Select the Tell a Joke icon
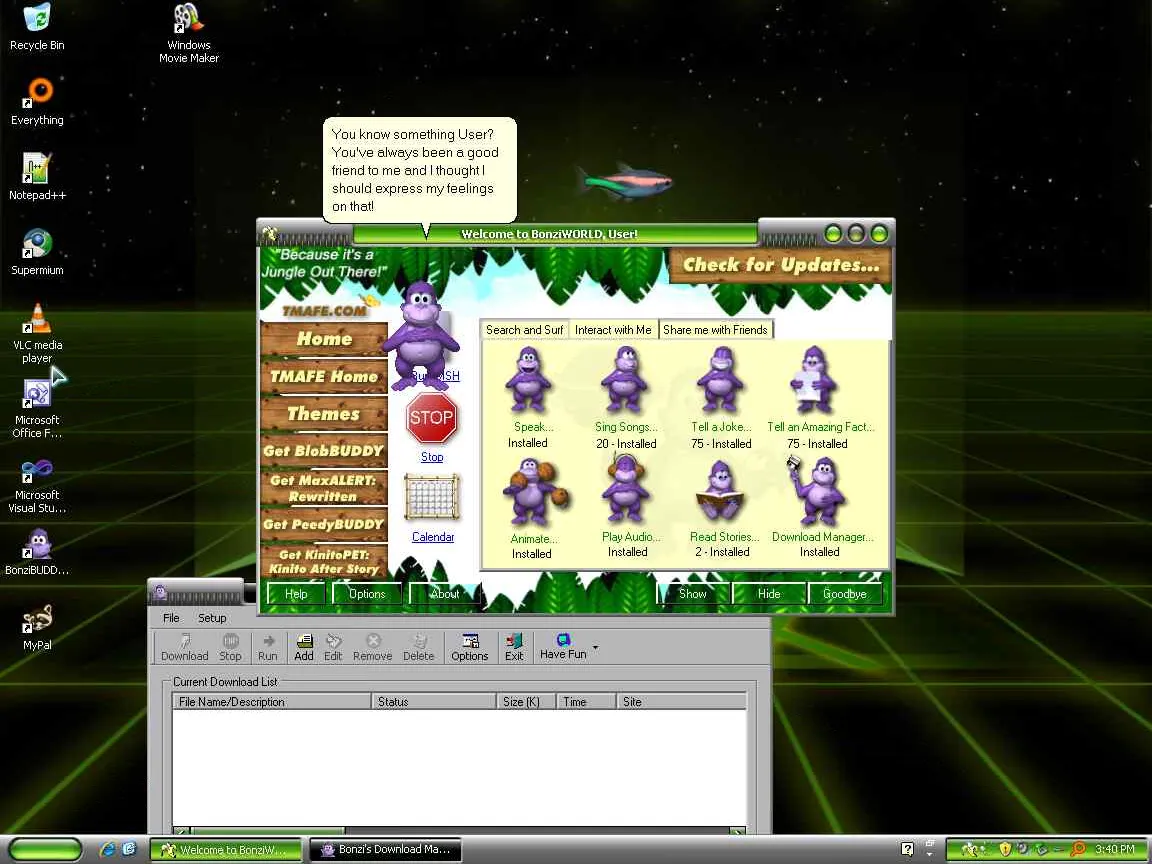 (721, 379)
